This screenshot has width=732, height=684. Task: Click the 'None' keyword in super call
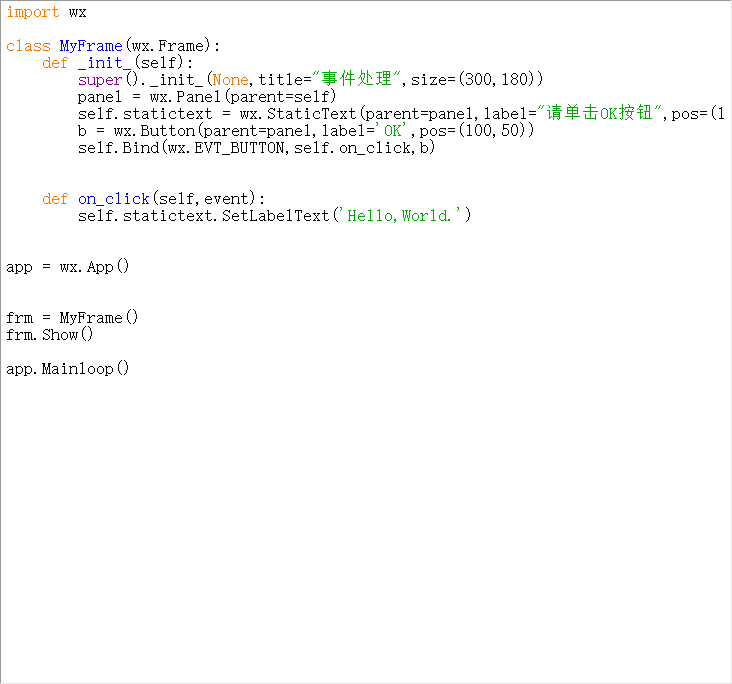[231, 80]
